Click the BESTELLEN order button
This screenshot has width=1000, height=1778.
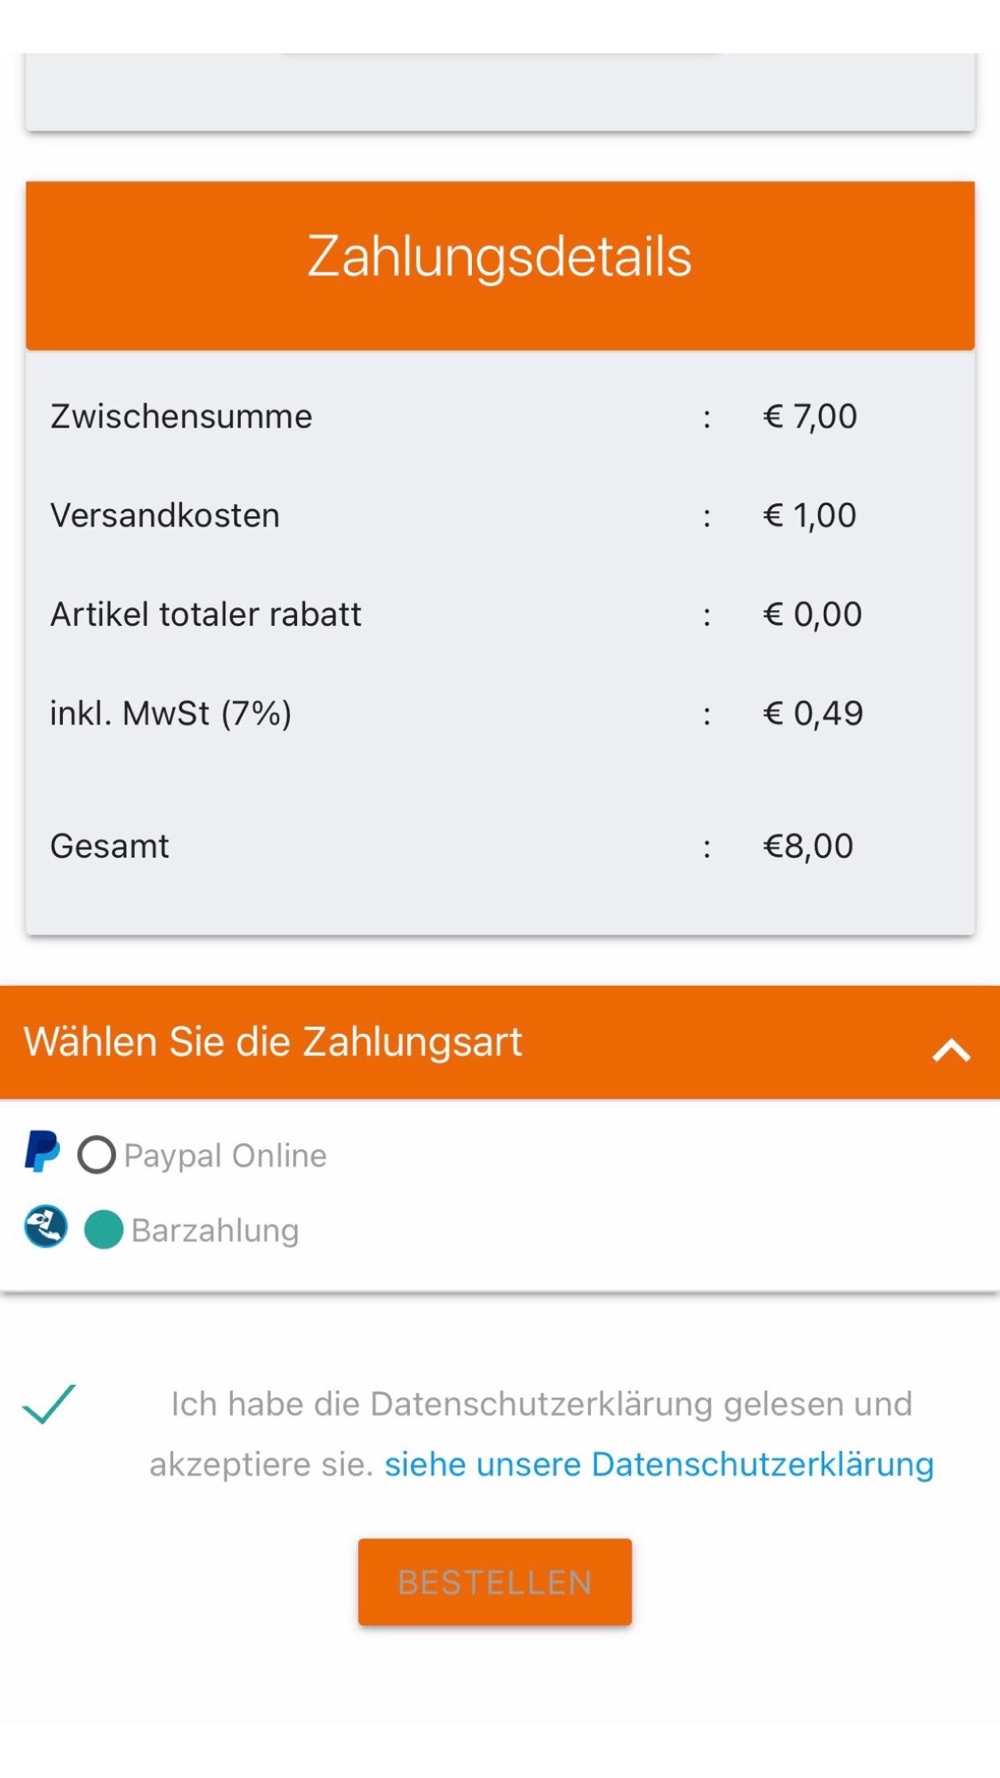[x=495, y=1582]
